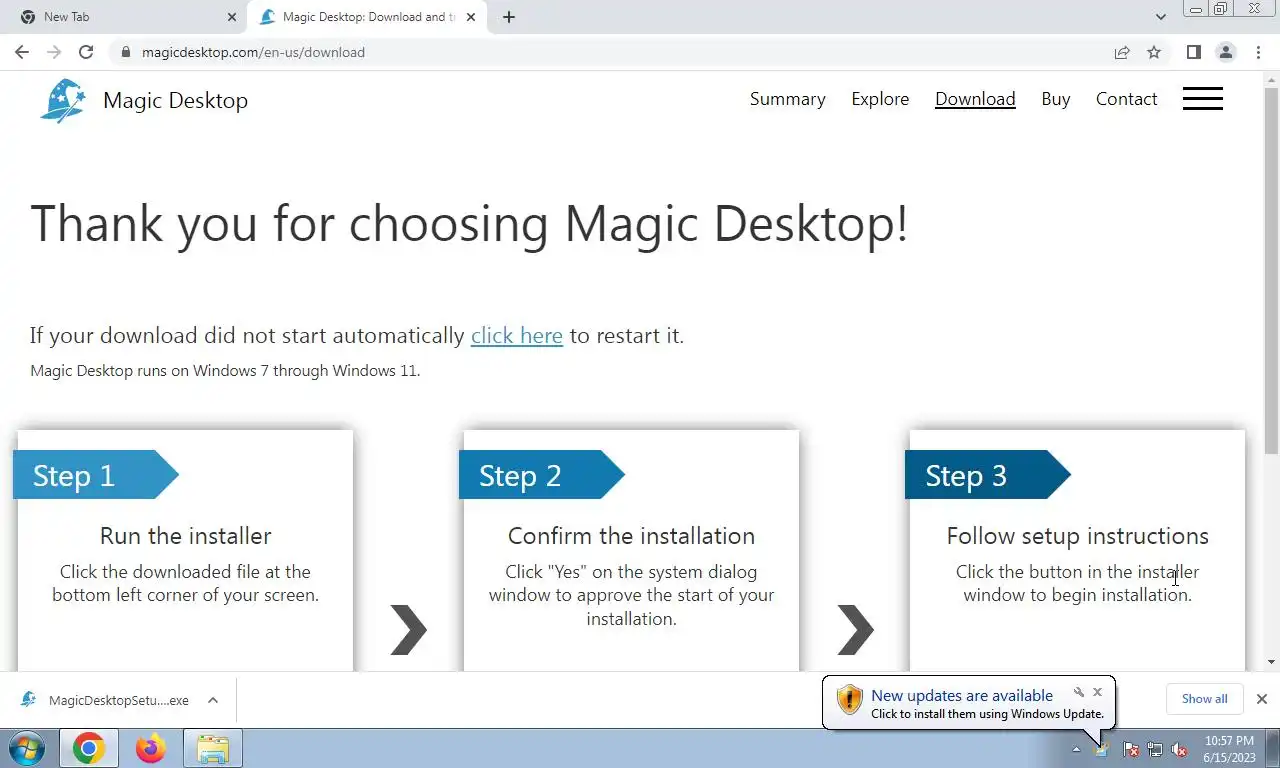Launch Firefox from the taskbar

click(151, 748)
